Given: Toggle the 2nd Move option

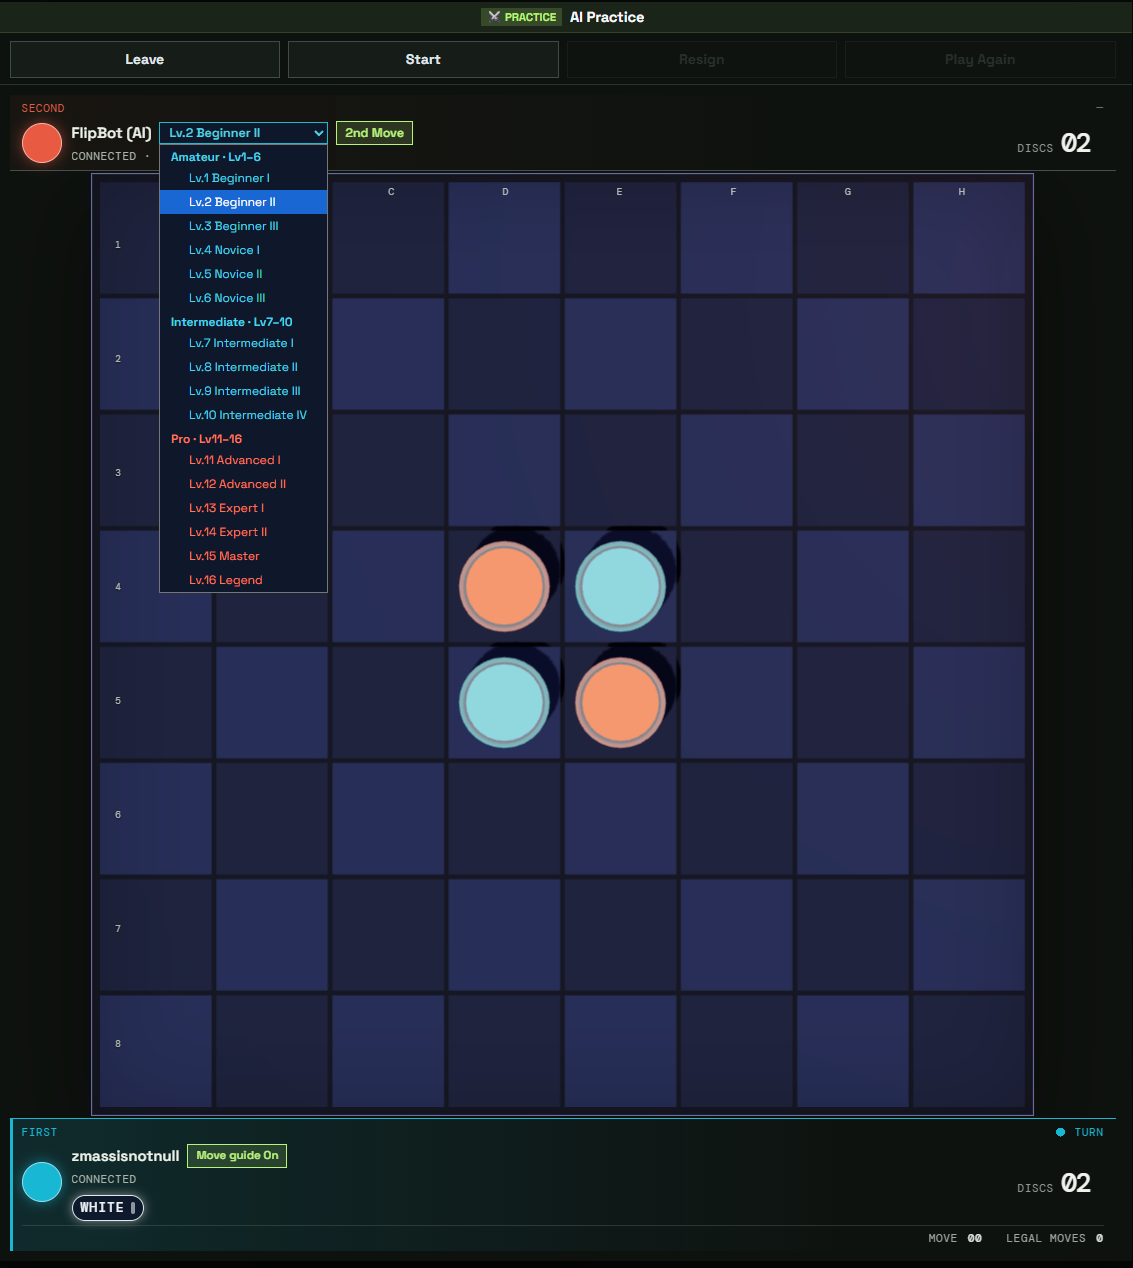Looking at the screenshot, I should tap(374, 133).
